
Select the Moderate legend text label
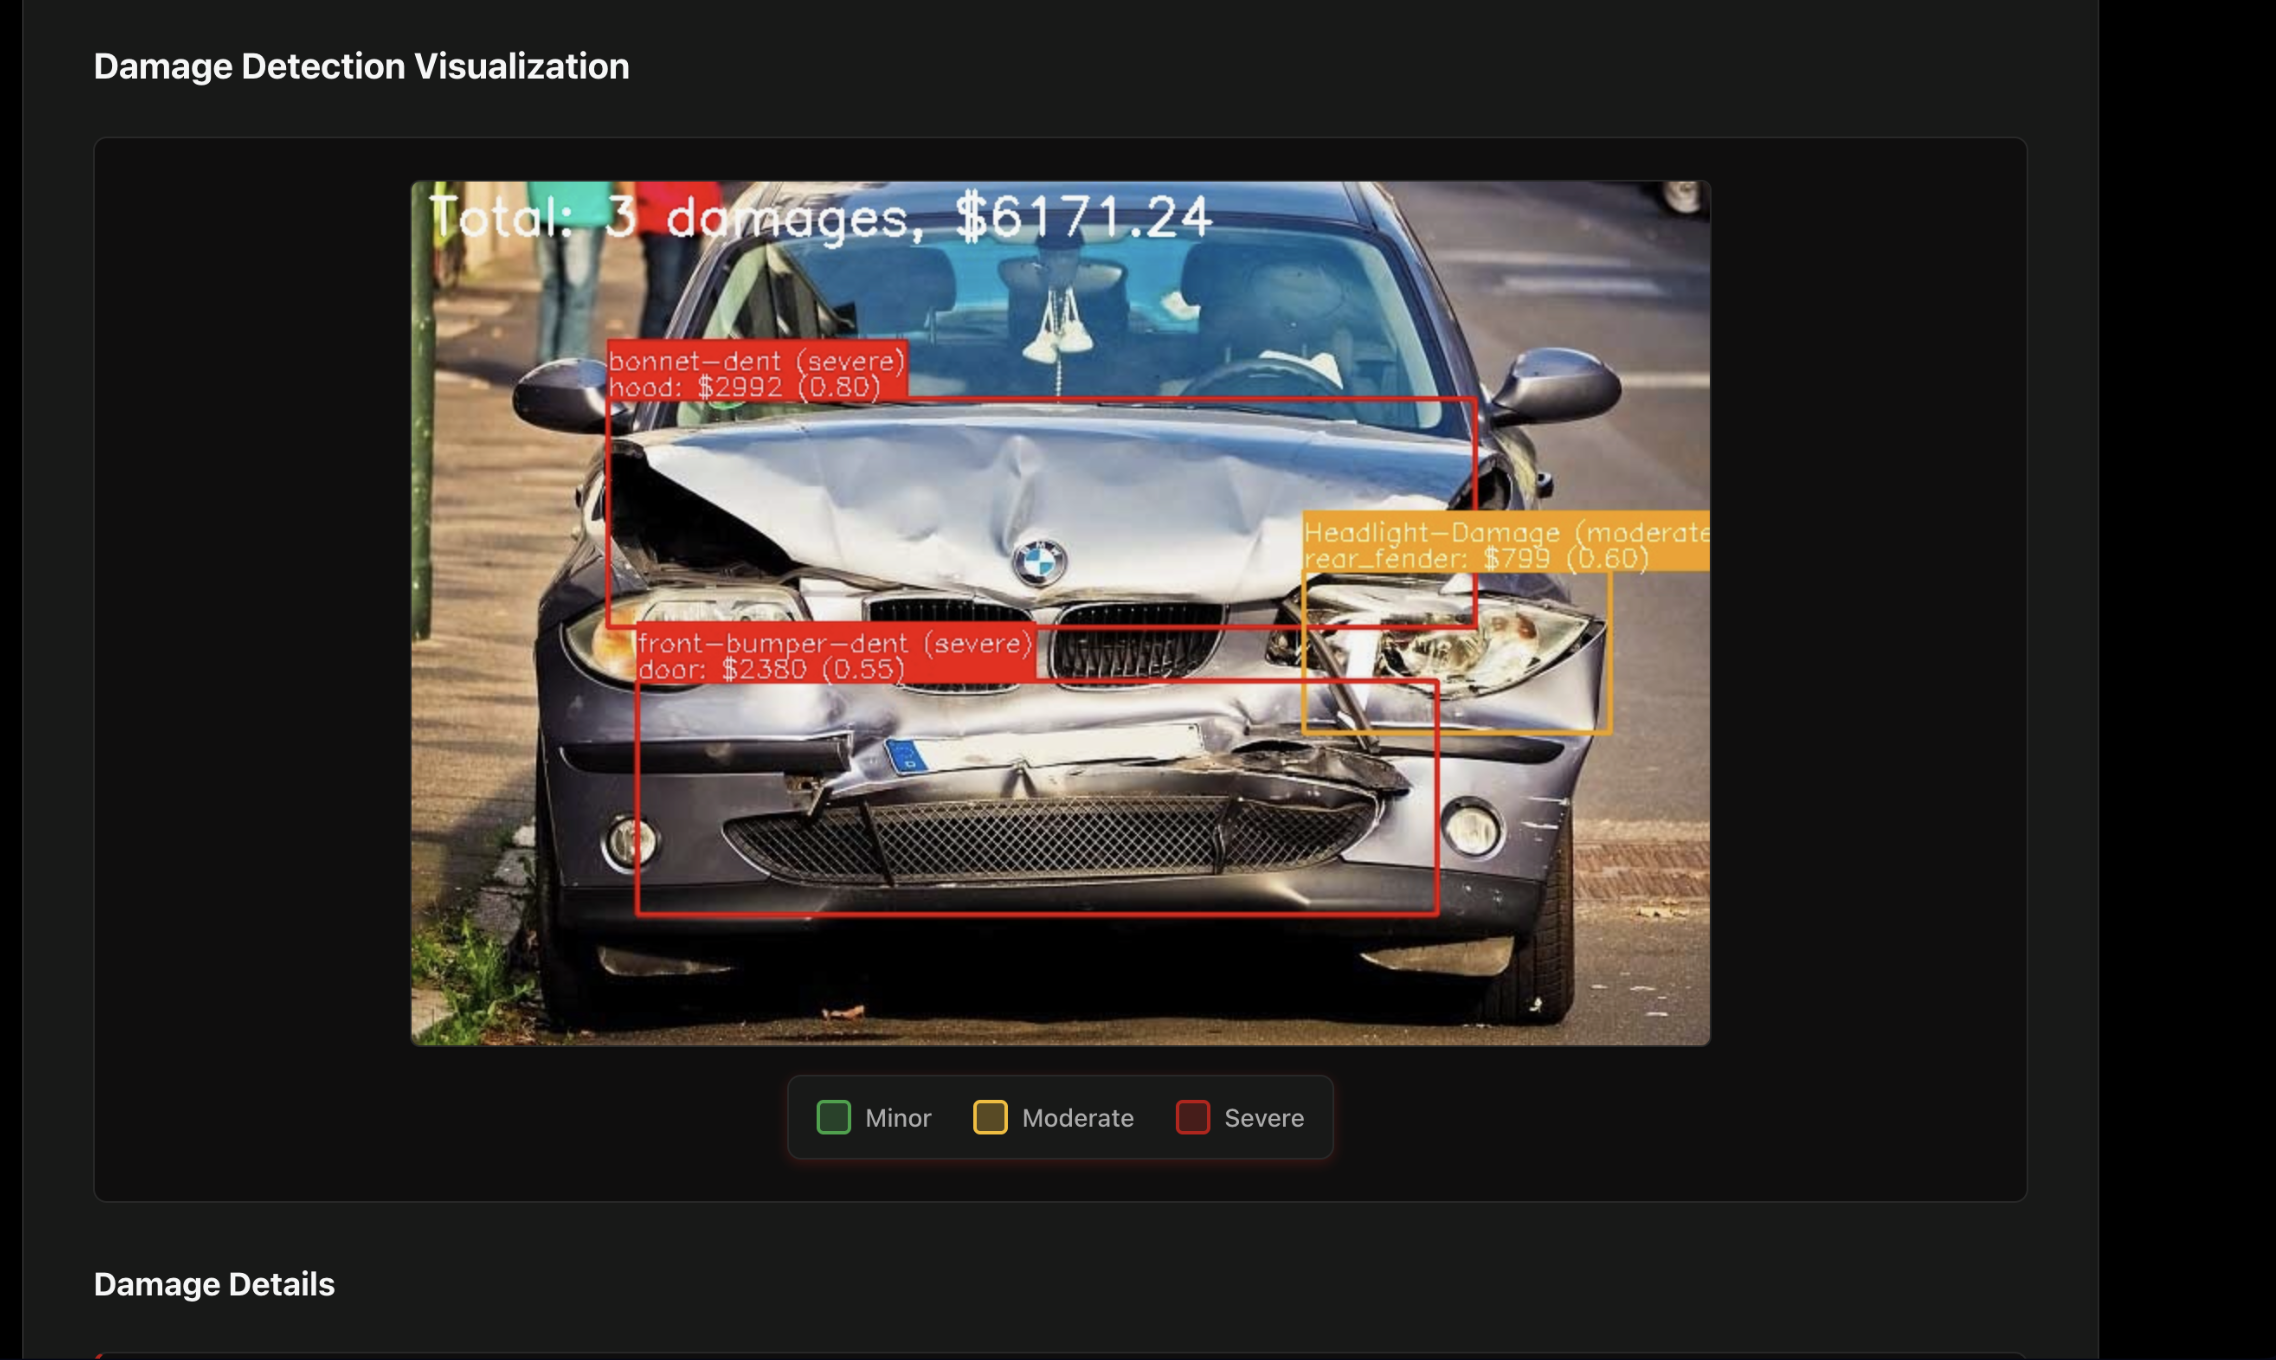1077,1118
